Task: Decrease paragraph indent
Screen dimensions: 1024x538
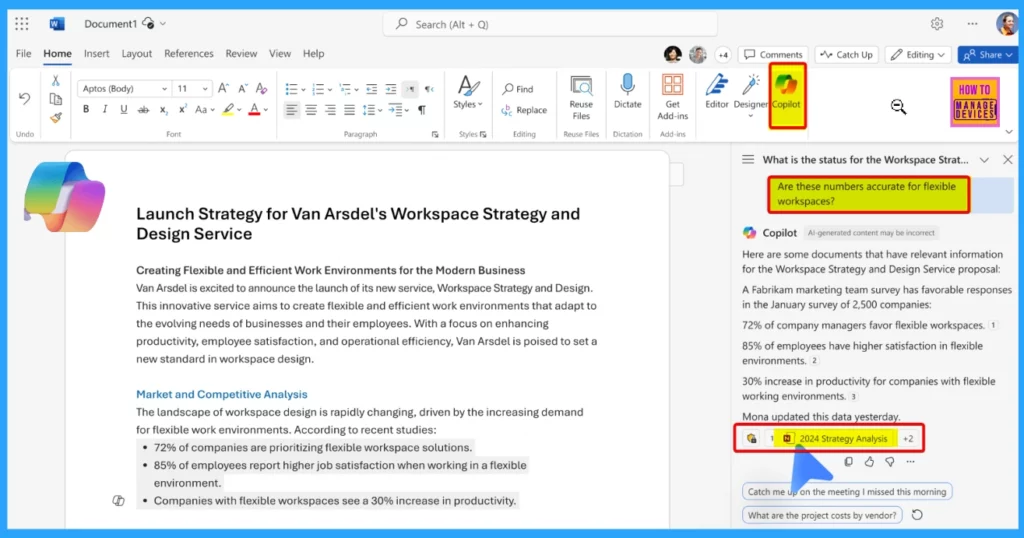Action: [x=371, y=89]
